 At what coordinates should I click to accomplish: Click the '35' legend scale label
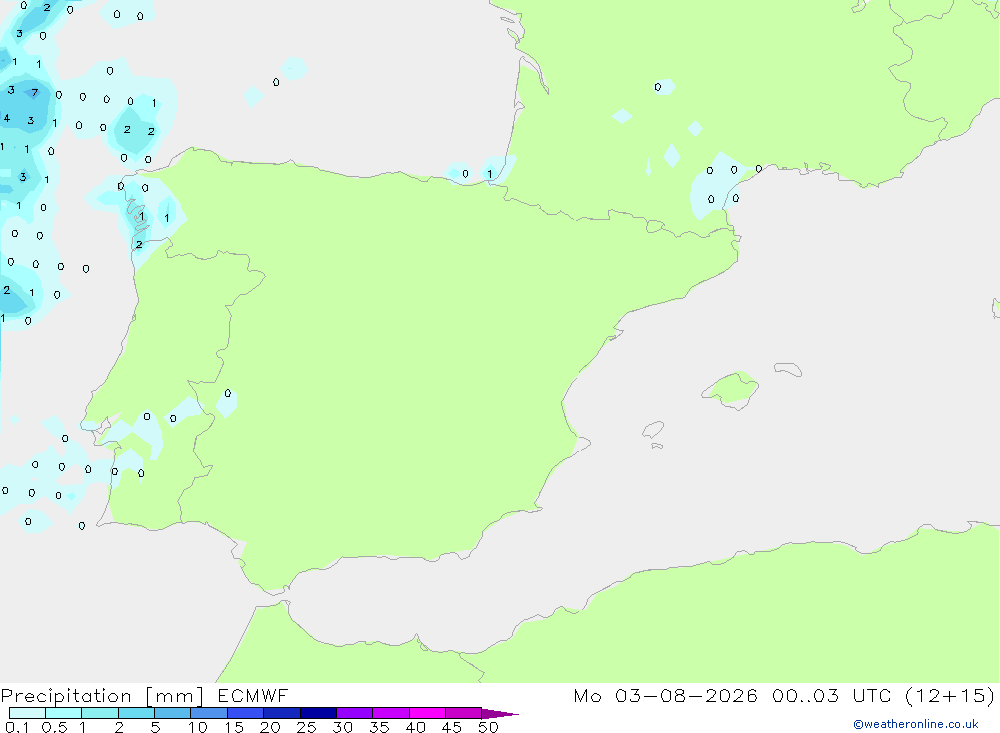click(379, 727)
